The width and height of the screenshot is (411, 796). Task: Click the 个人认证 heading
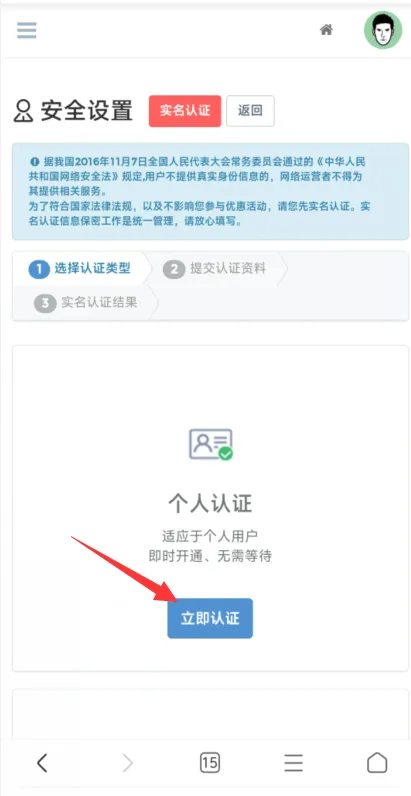210,504
